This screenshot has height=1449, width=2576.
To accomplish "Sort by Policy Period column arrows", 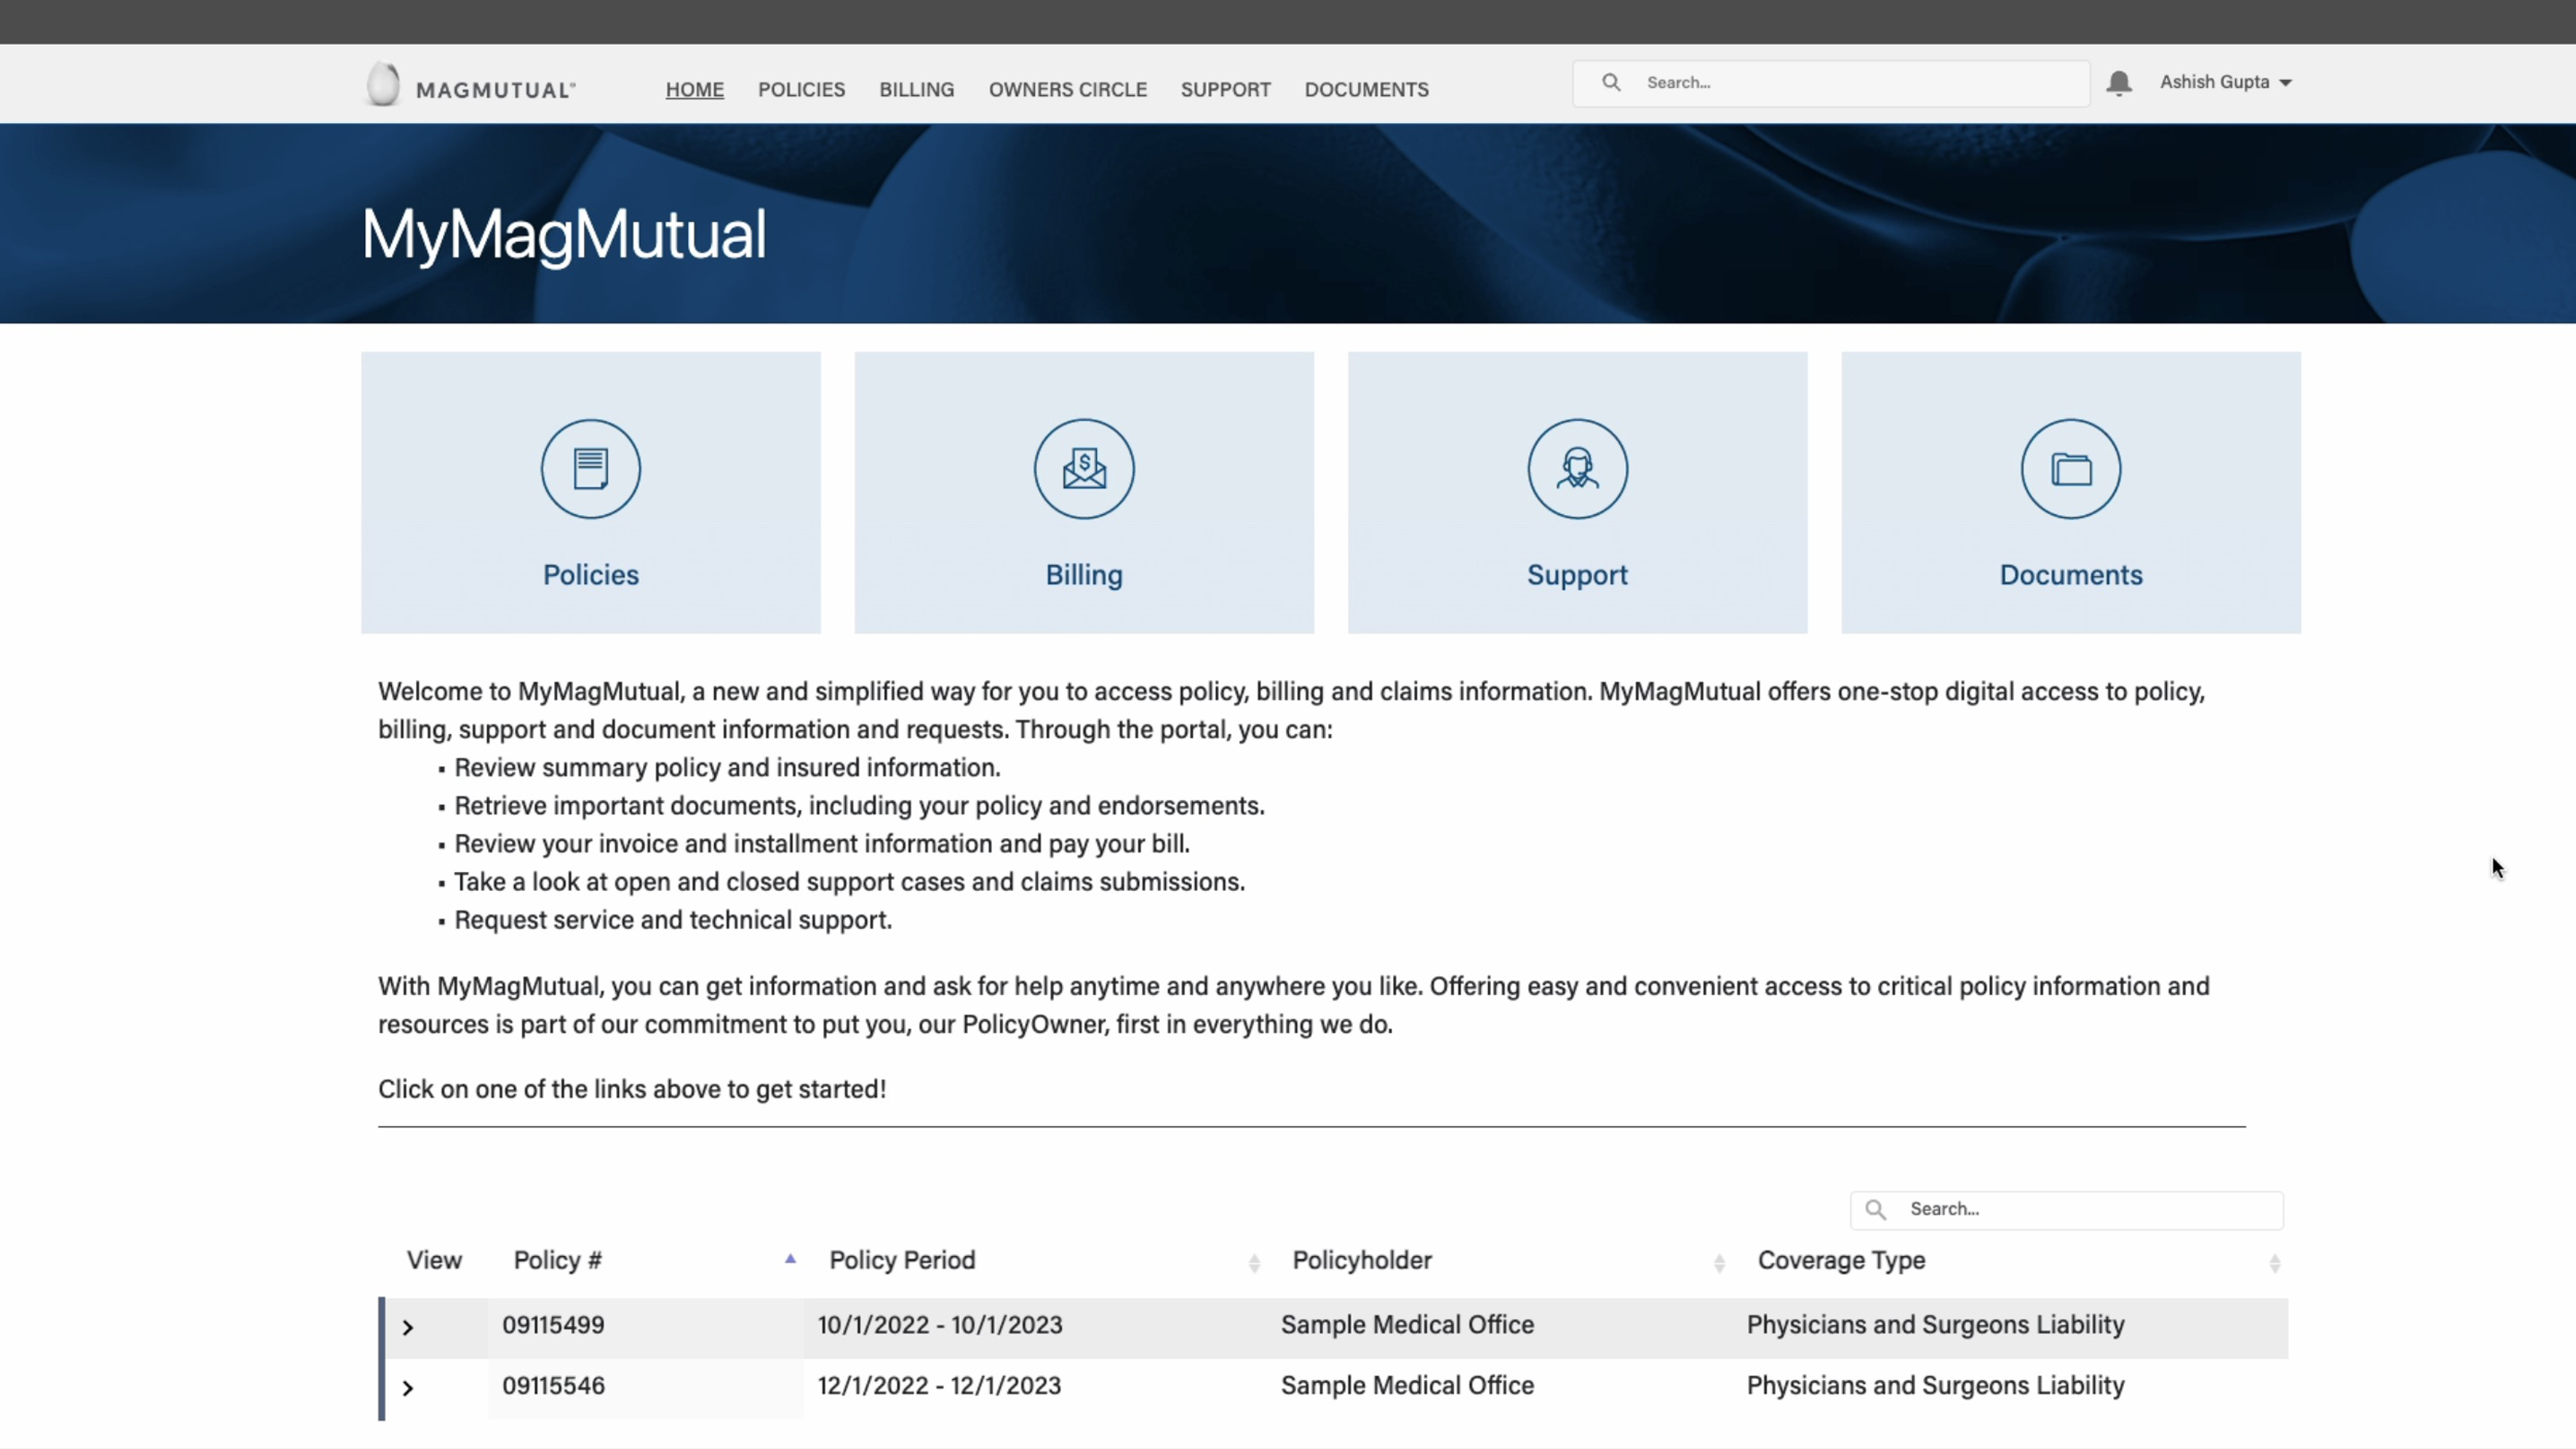I will (x=1254, y=1263).
